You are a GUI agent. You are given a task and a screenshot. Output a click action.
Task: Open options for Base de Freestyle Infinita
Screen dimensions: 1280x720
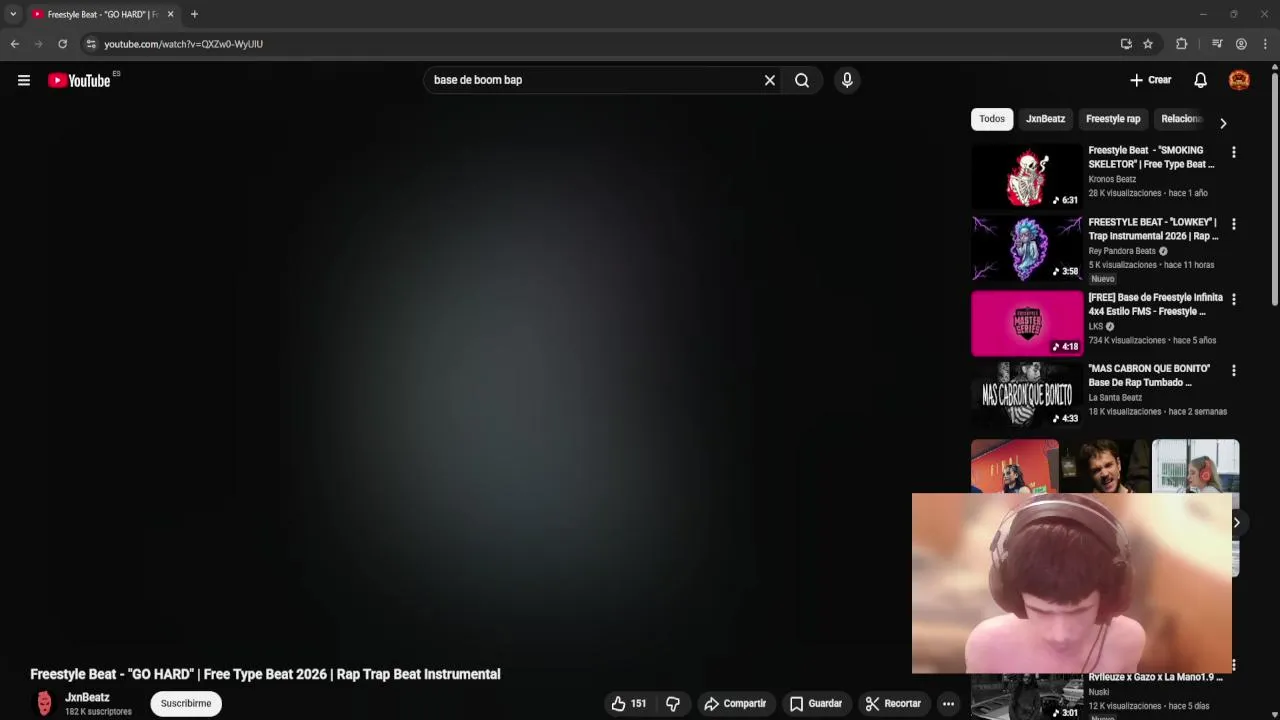1233,299
